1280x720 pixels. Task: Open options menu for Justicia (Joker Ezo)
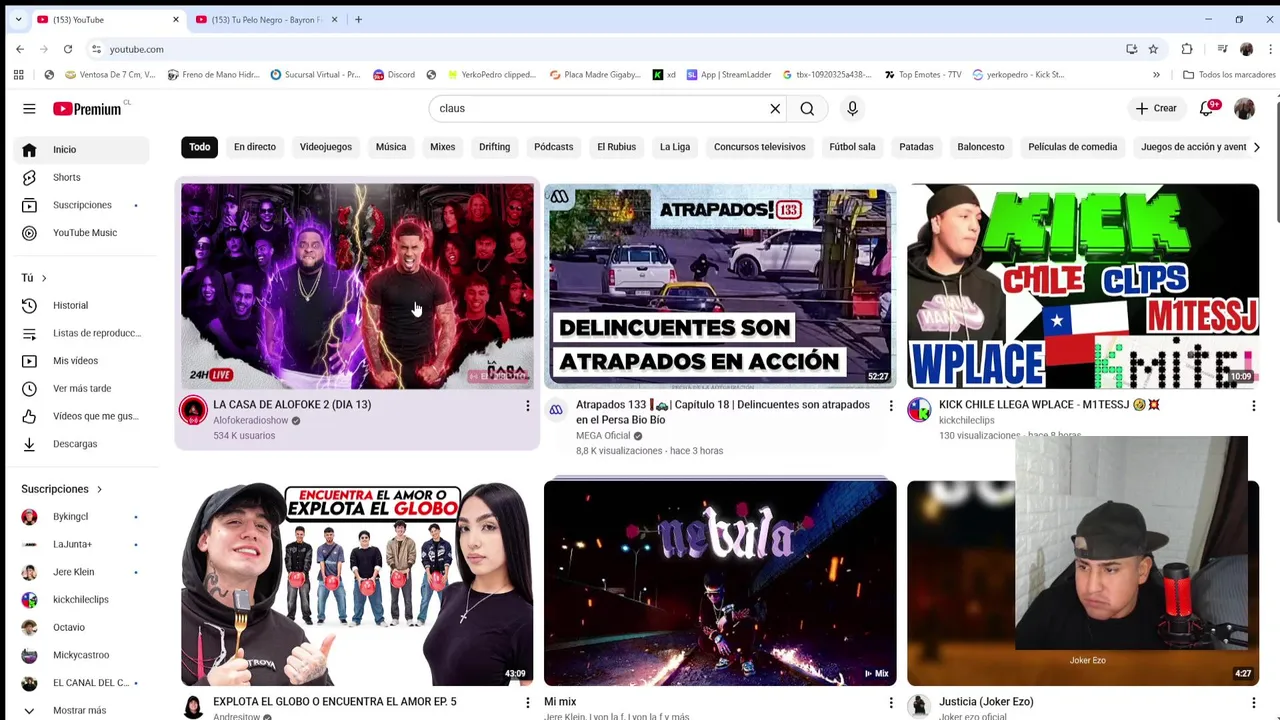pyautogui.click(x=1253, y=703)
